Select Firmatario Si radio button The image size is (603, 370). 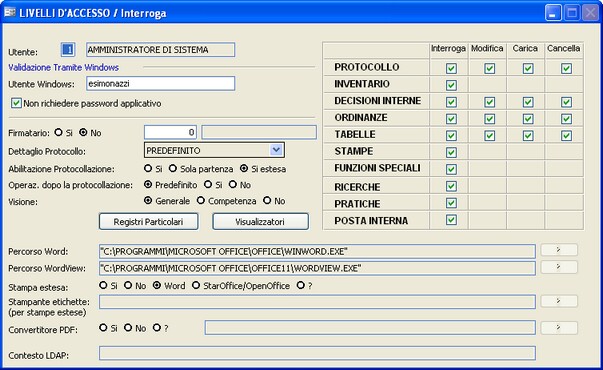point(58,132)
